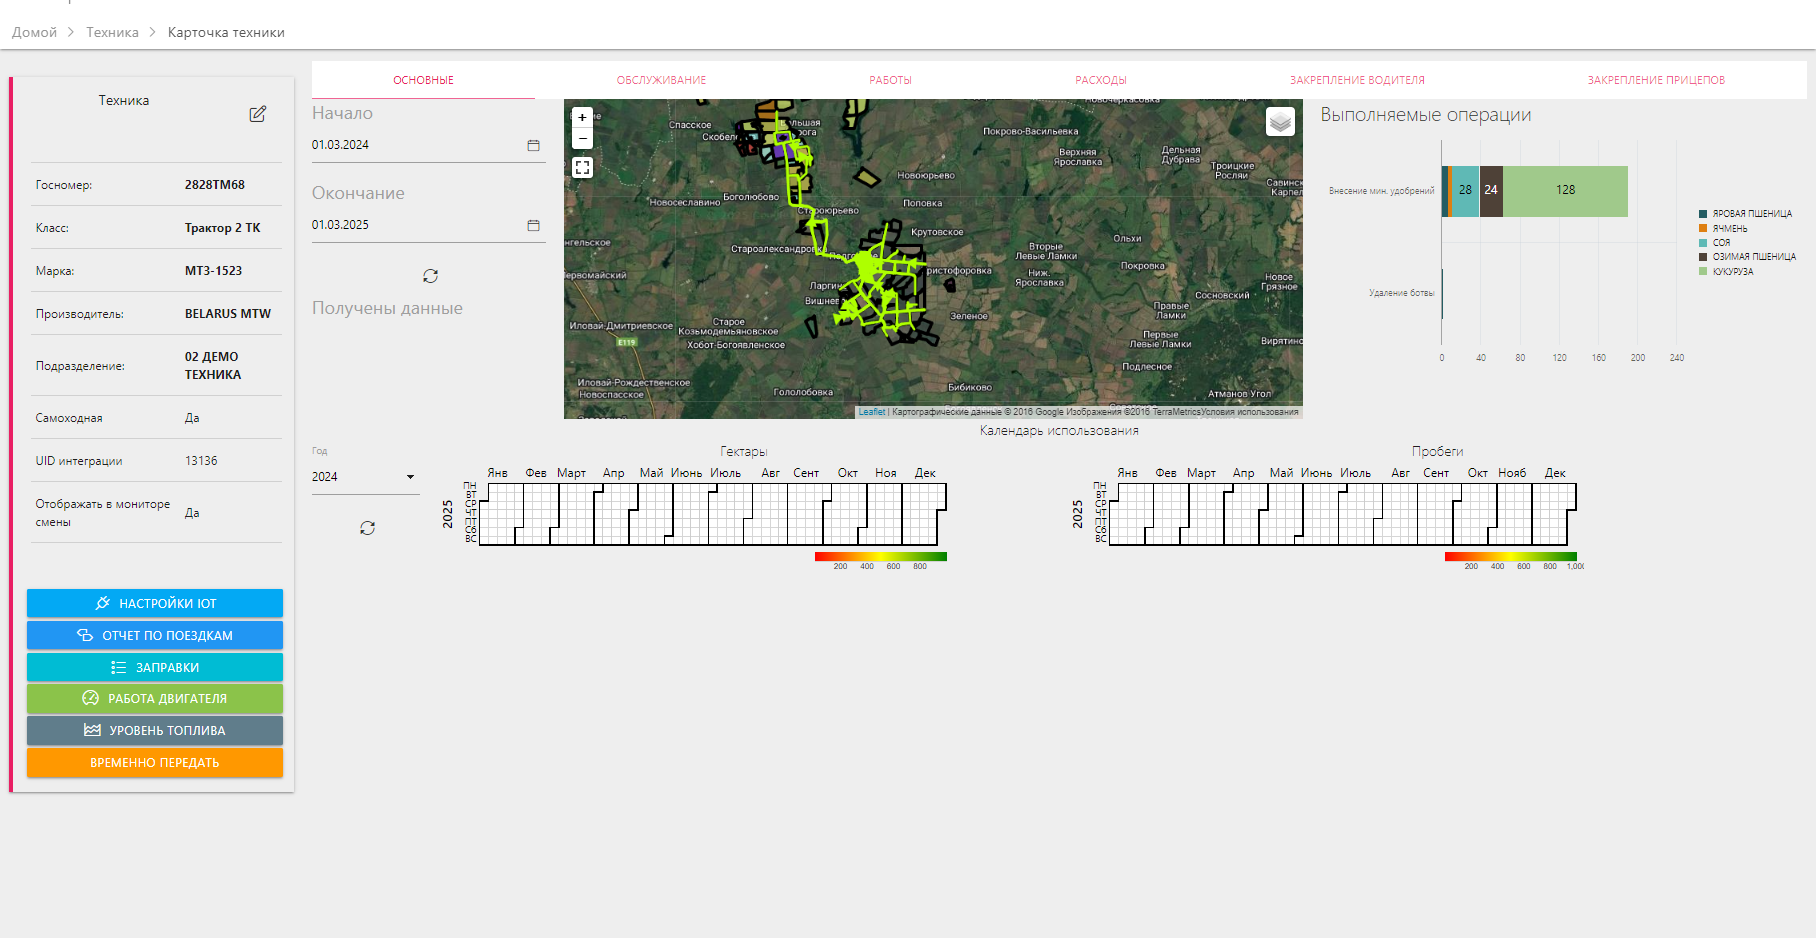Screen dimensions: 1816x938
Task: Open the end date calendar picker
Action: (533, 225)
